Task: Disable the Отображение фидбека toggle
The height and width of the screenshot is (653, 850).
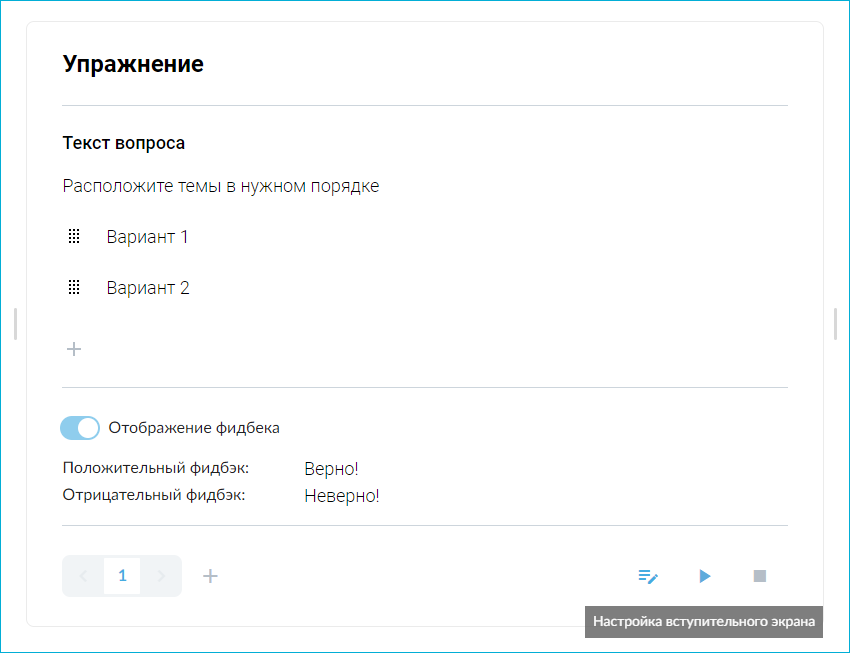Action: pos(79,428)
